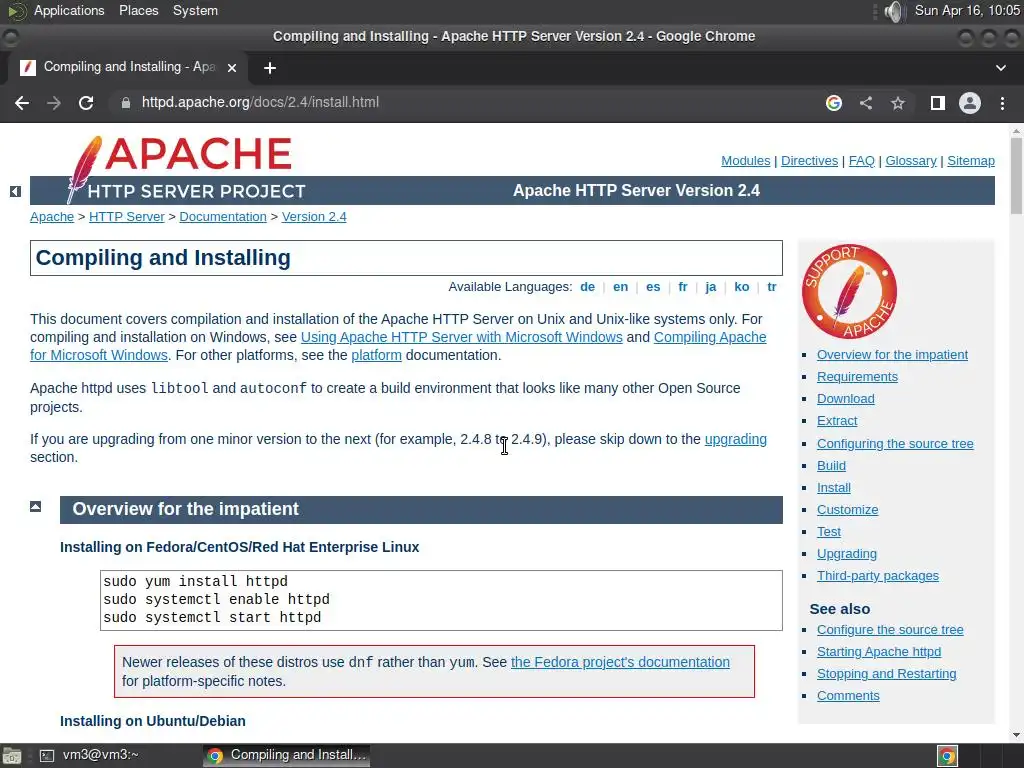Open the System menu
The image size is (1024, 768).
(195, 10)
